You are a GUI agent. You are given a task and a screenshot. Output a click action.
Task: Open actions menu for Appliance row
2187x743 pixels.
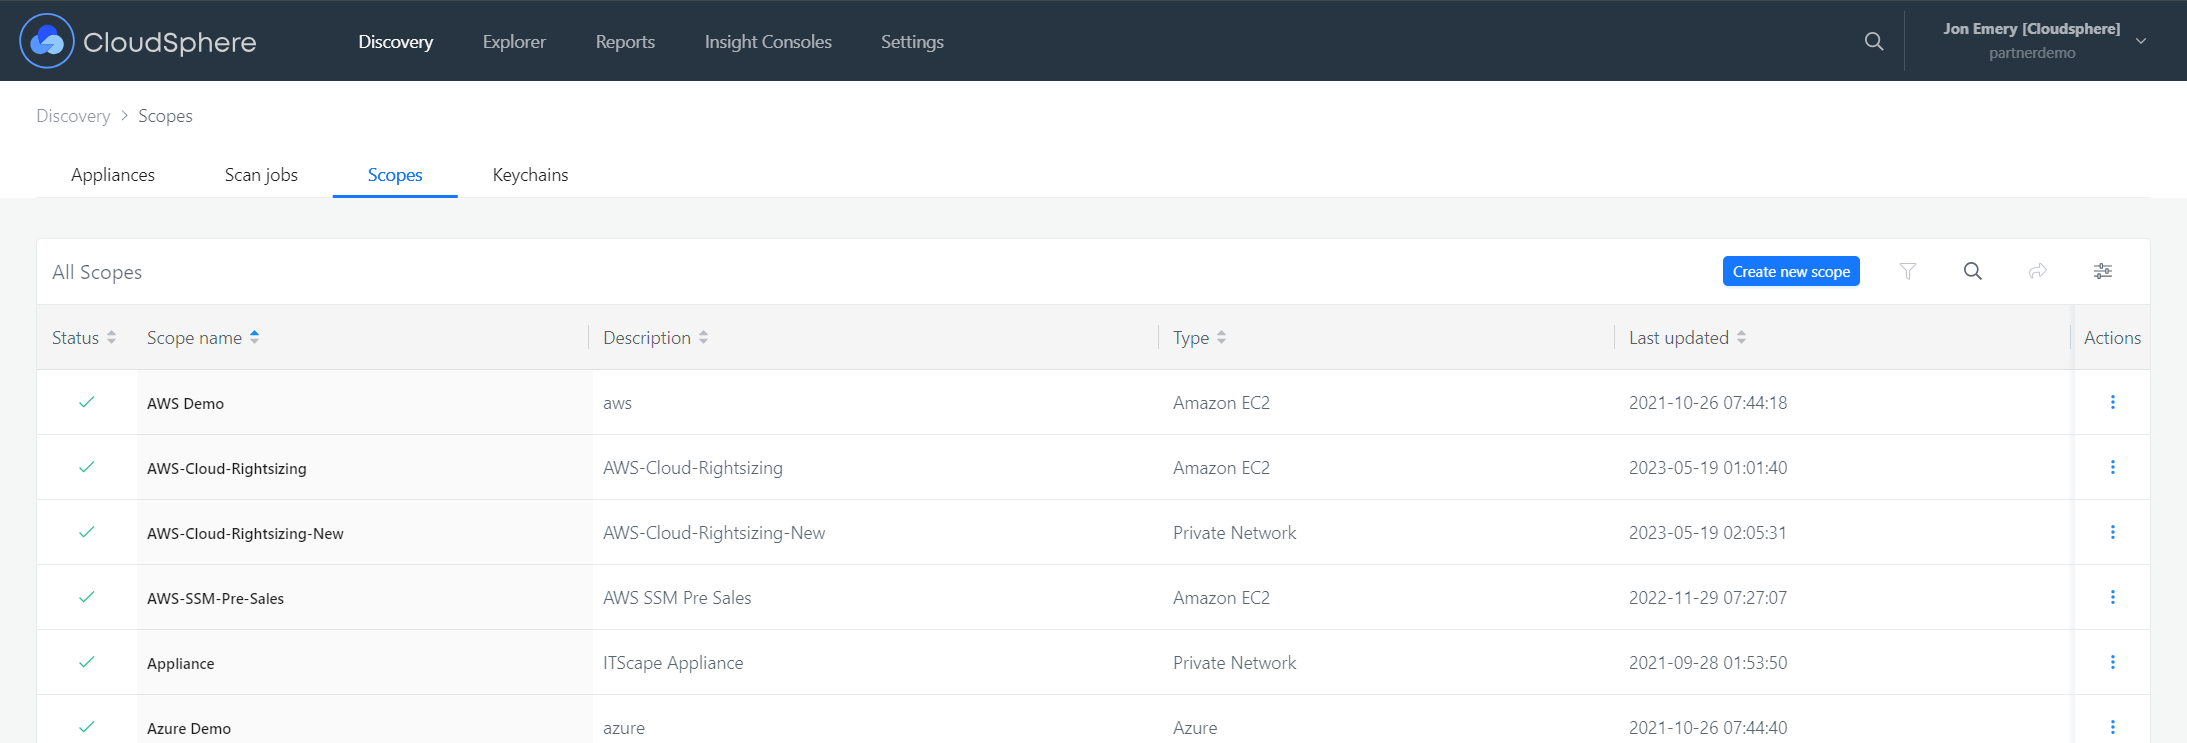[2113, 662]
